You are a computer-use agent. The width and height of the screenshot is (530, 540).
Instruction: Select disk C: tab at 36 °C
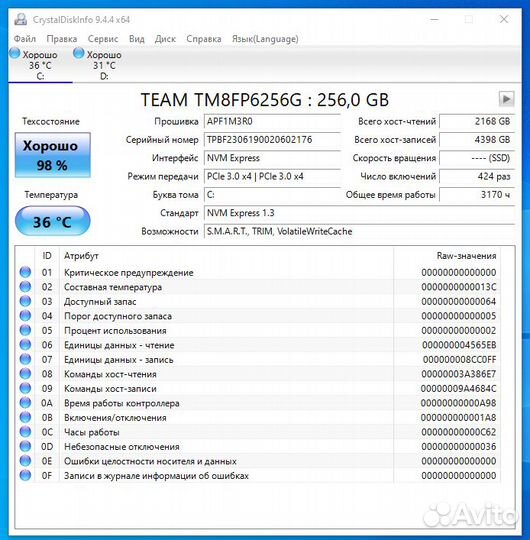point(40,65)
